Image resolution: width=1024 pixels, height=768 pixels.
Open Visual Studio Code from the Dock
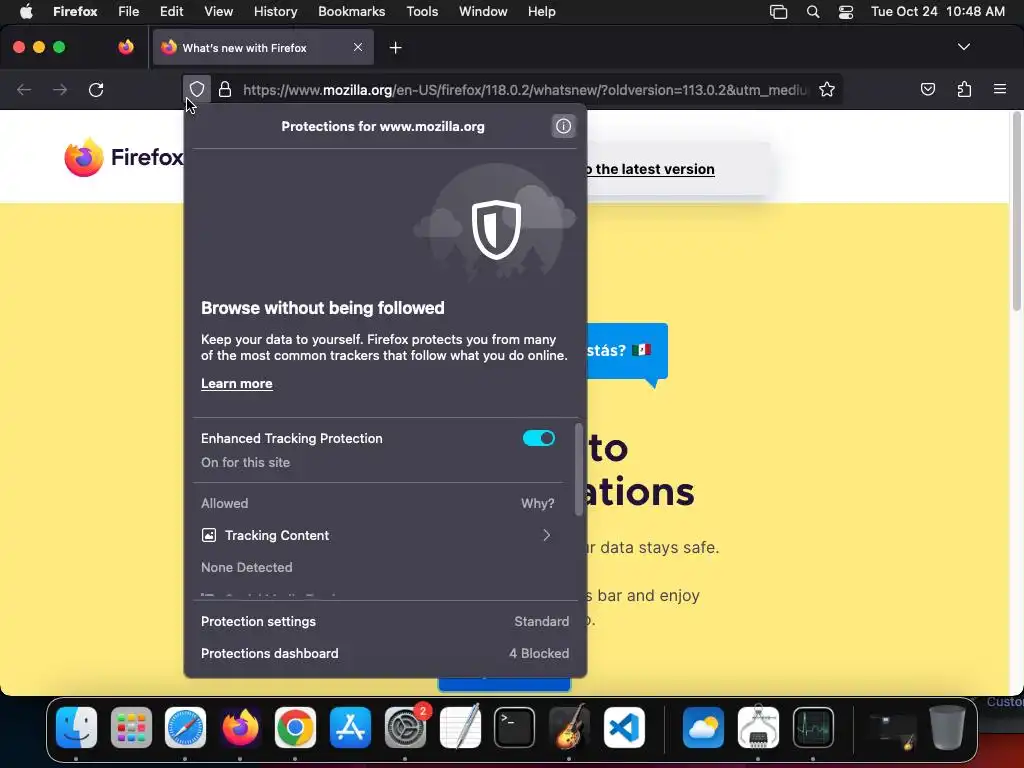pyautogui.click(x=624, y=727)
